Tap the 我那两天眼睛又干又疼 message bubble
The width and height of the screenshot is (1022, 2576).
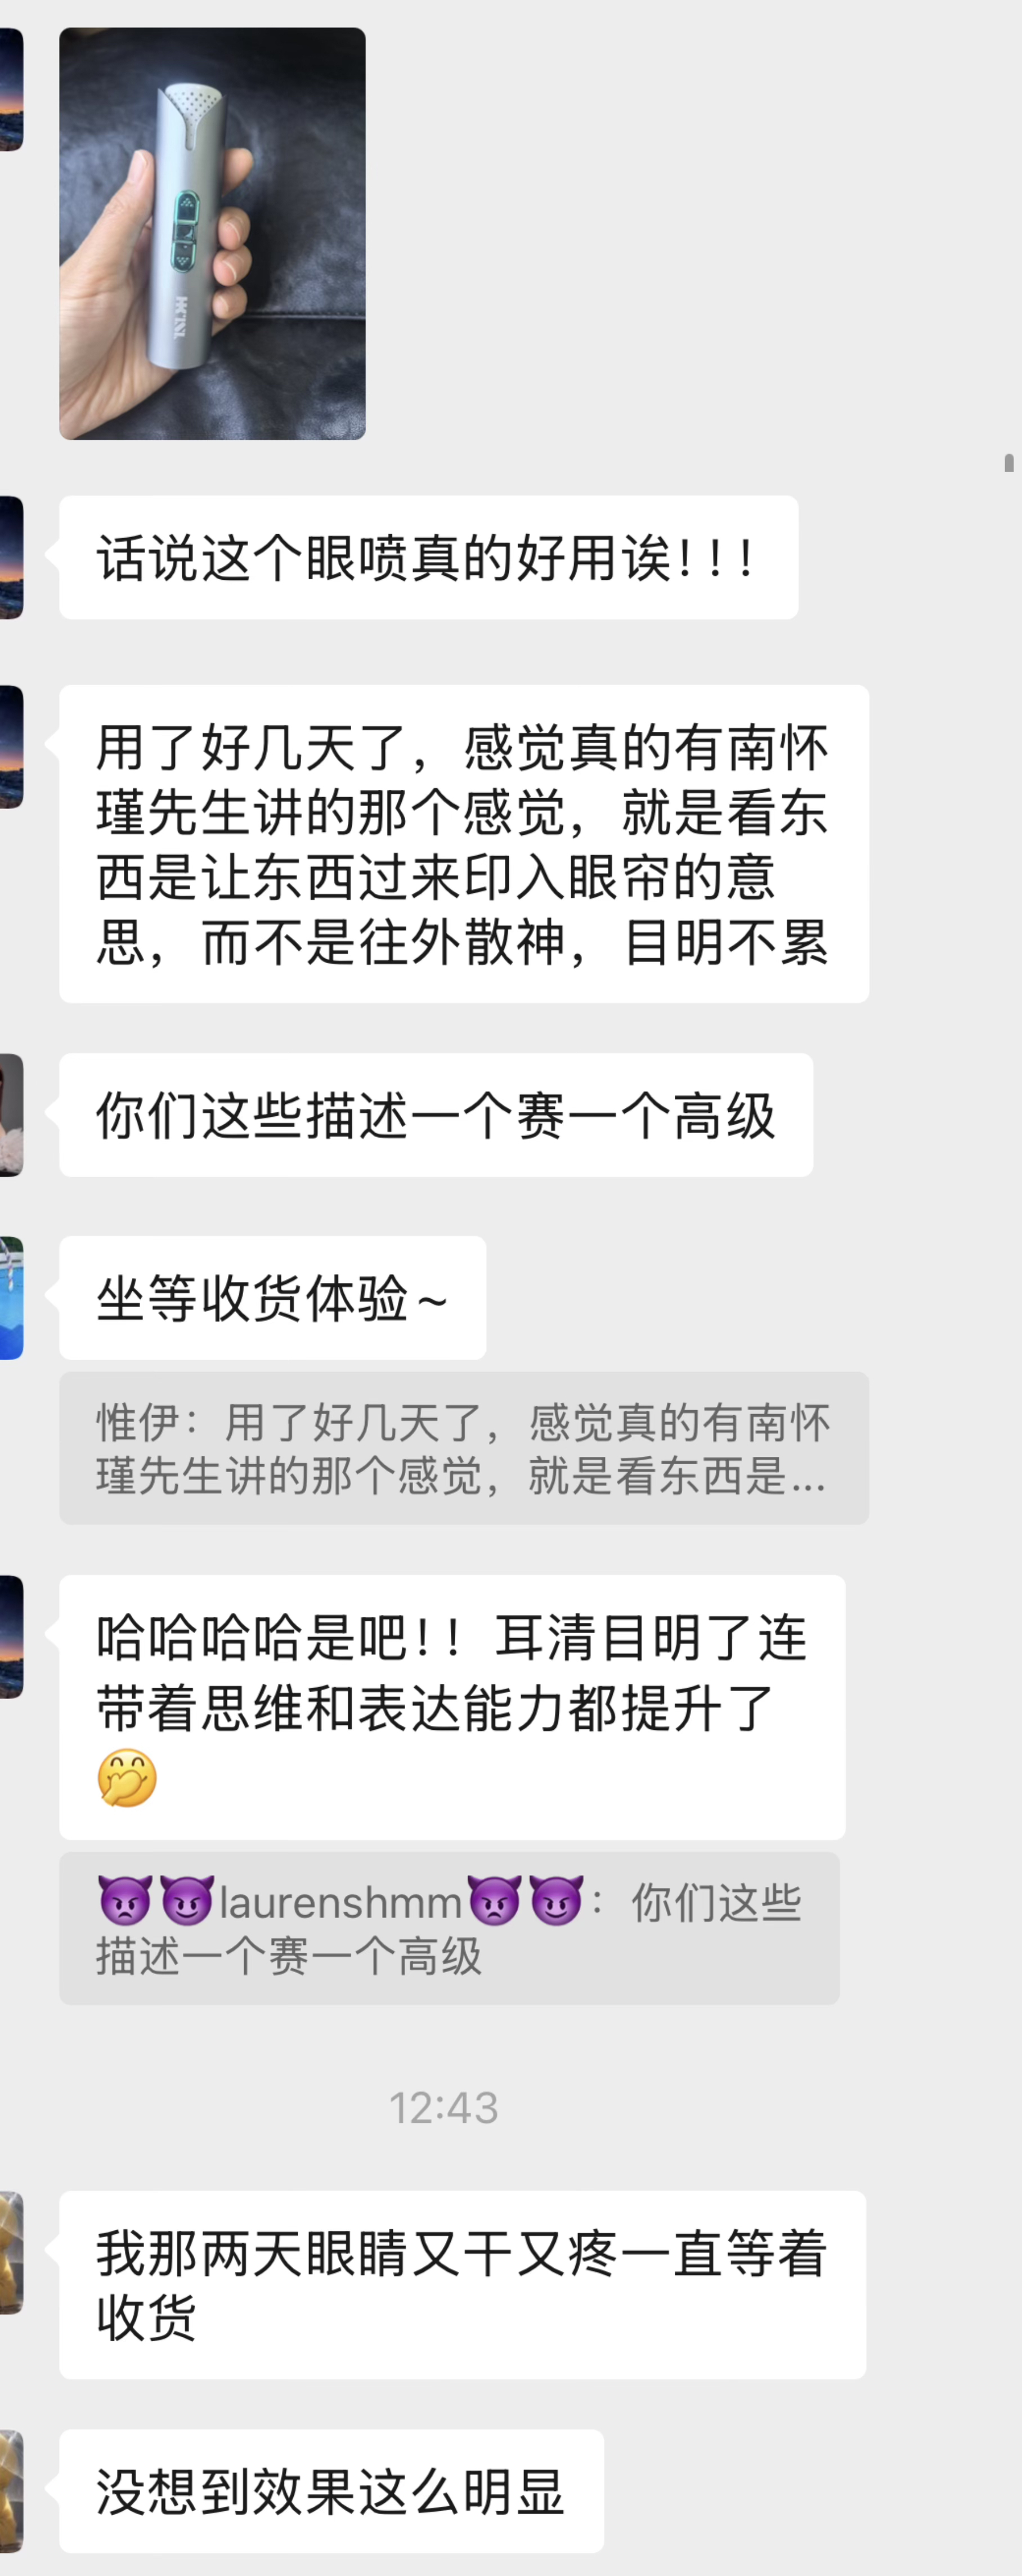(x=462, y=2284)
